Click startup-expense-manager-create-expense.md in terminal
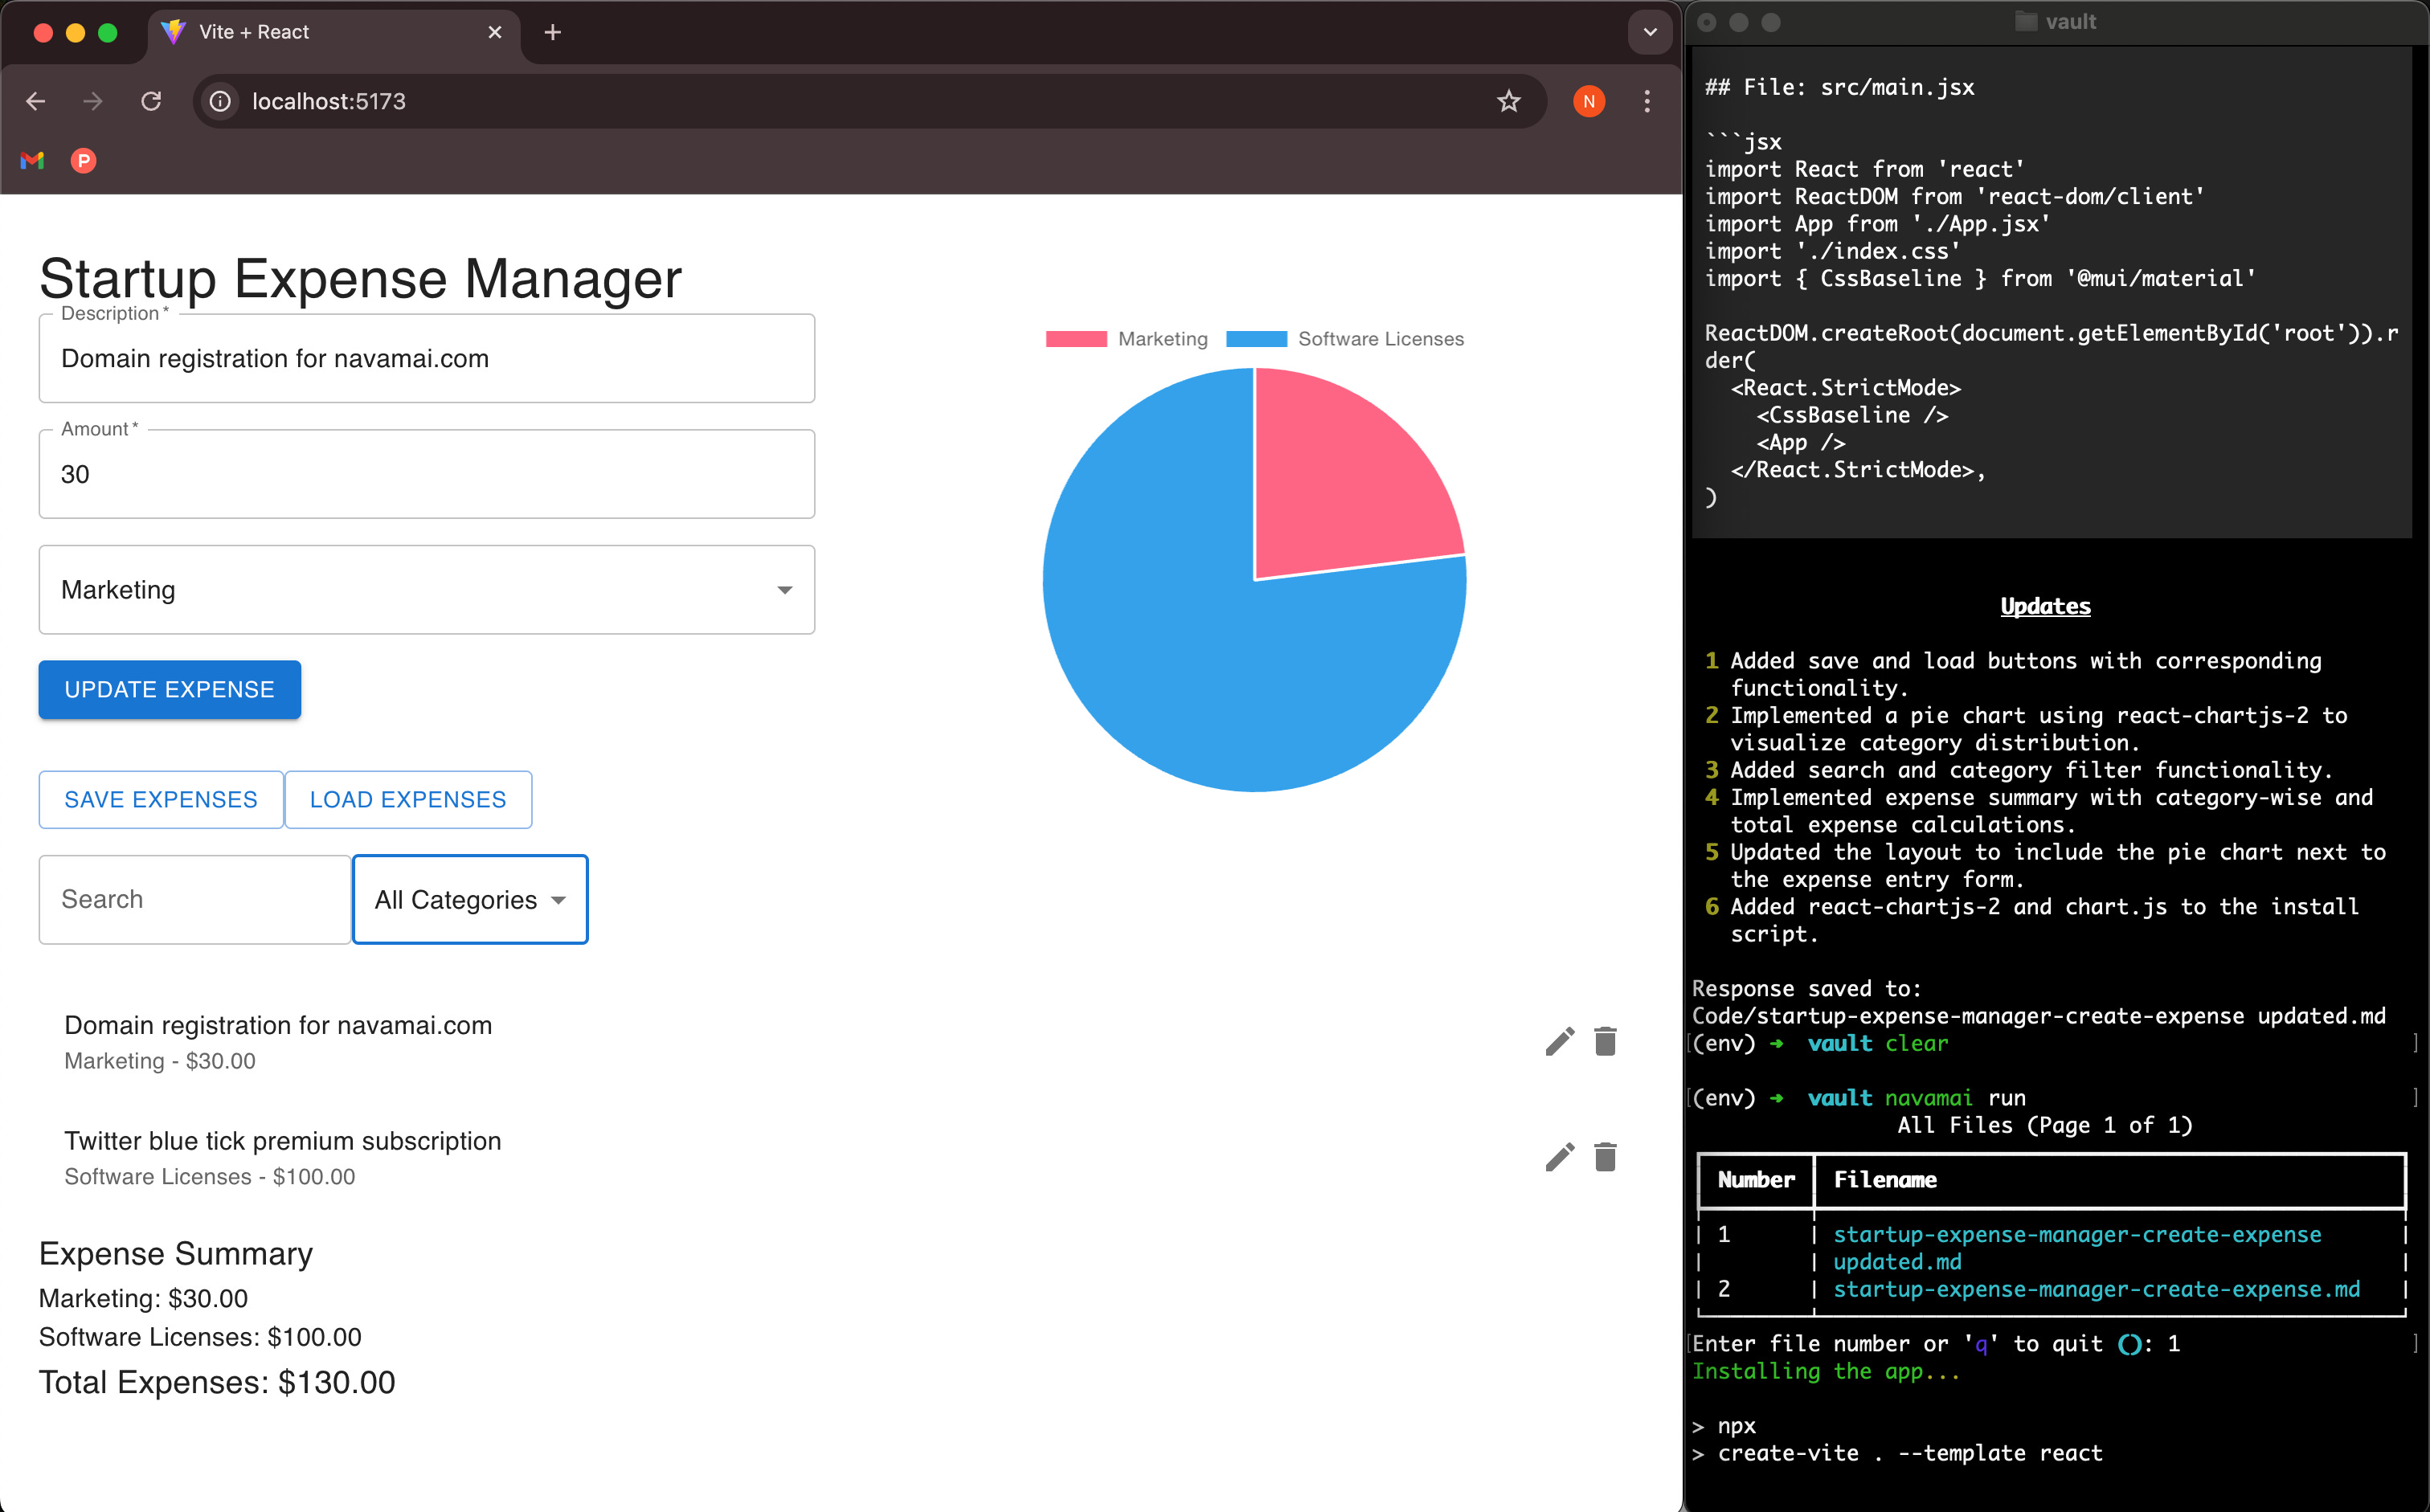The image size is (2430, 1512). click(2096, 1289)
